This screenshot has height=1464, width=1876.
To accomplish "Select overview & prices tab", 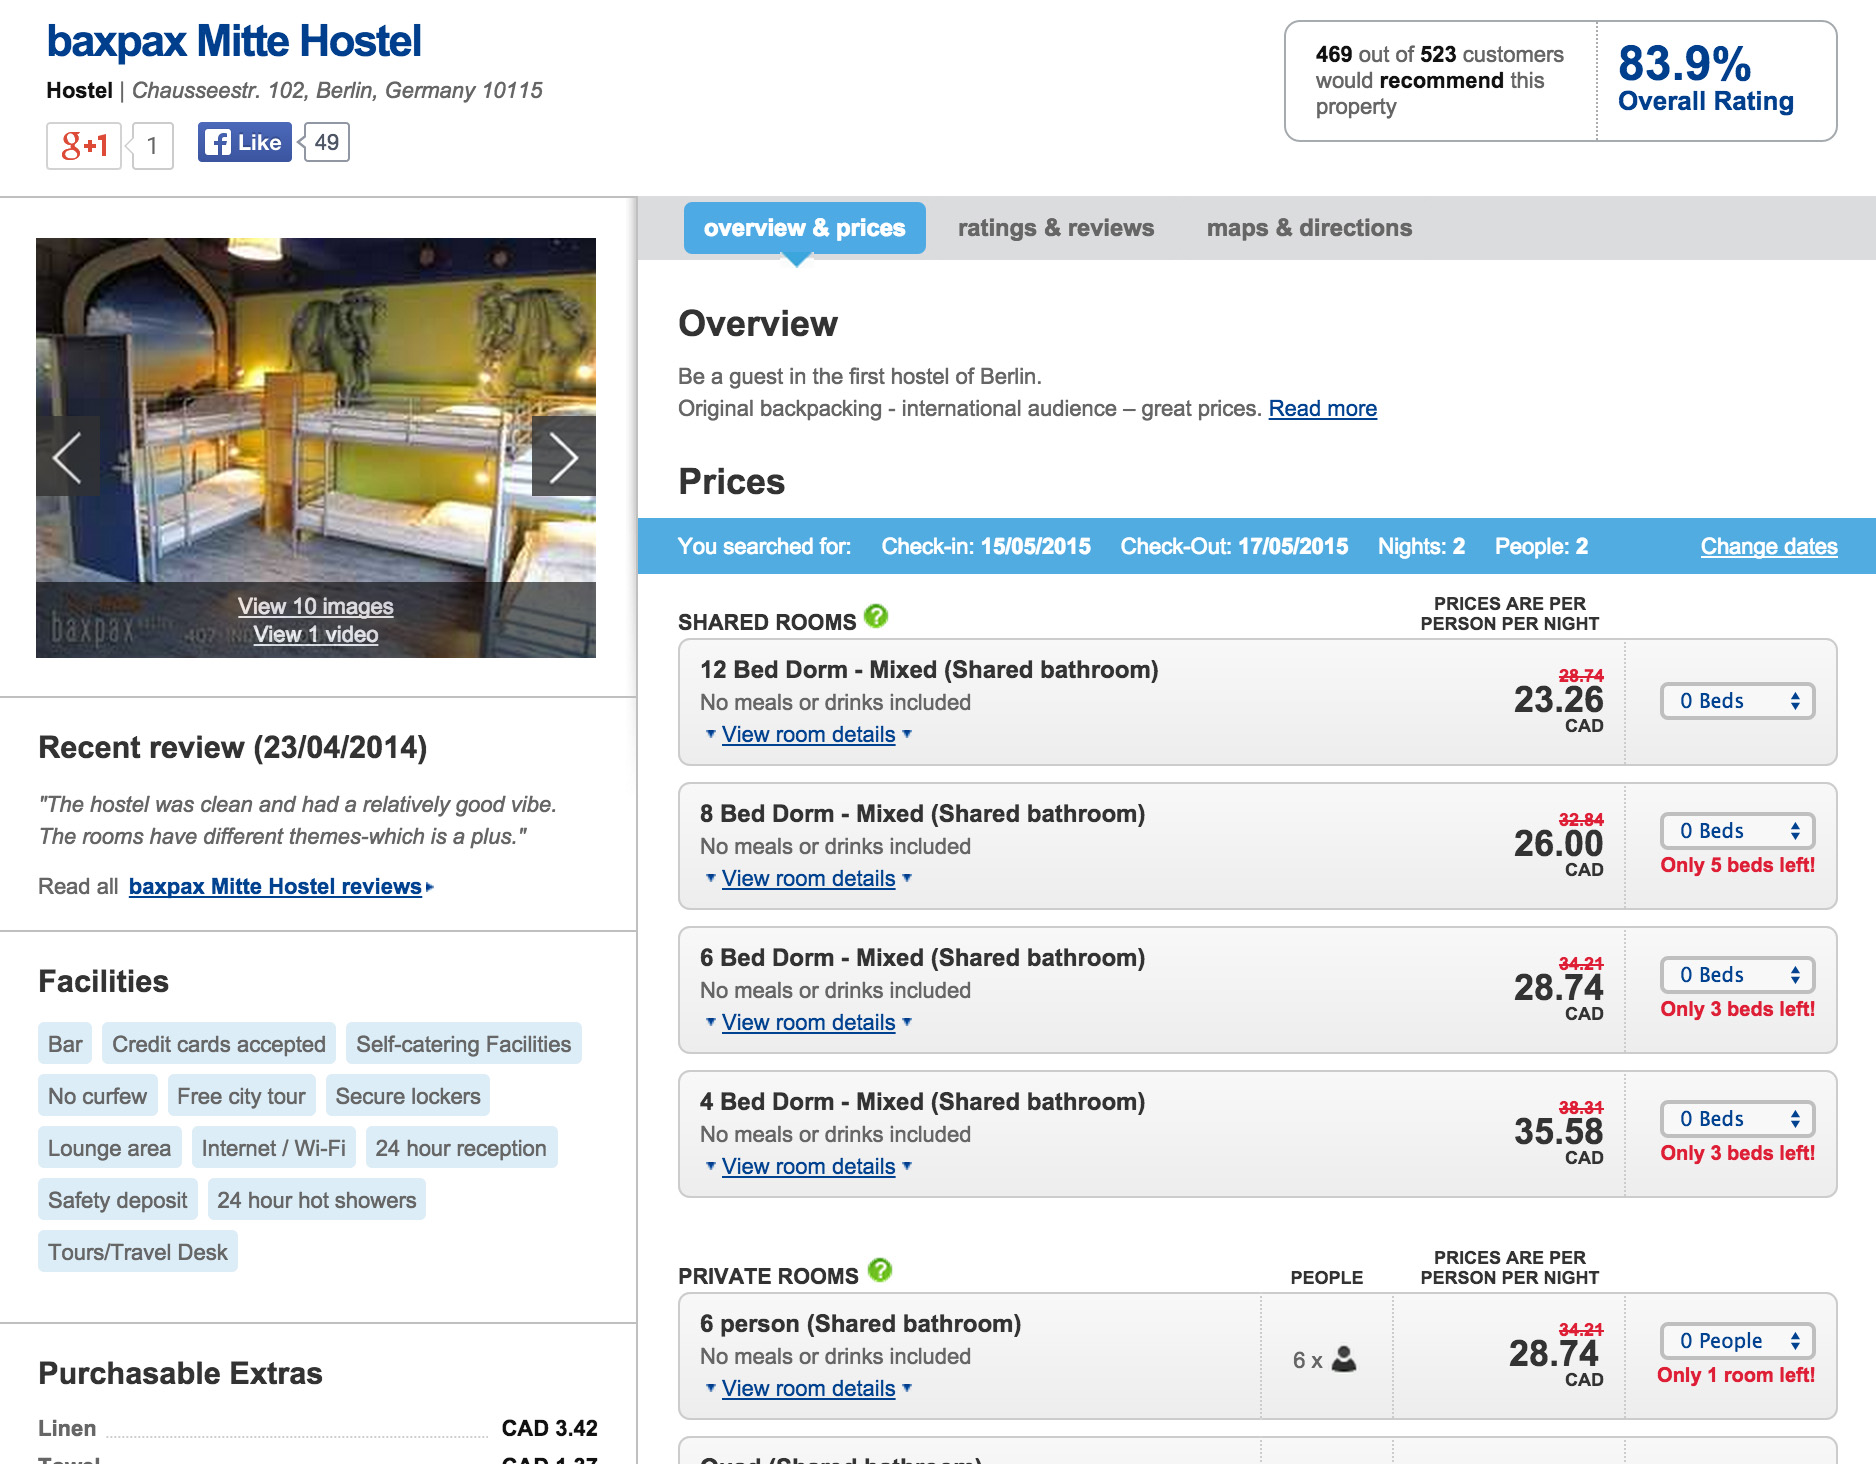I will [x=805, y=228].
